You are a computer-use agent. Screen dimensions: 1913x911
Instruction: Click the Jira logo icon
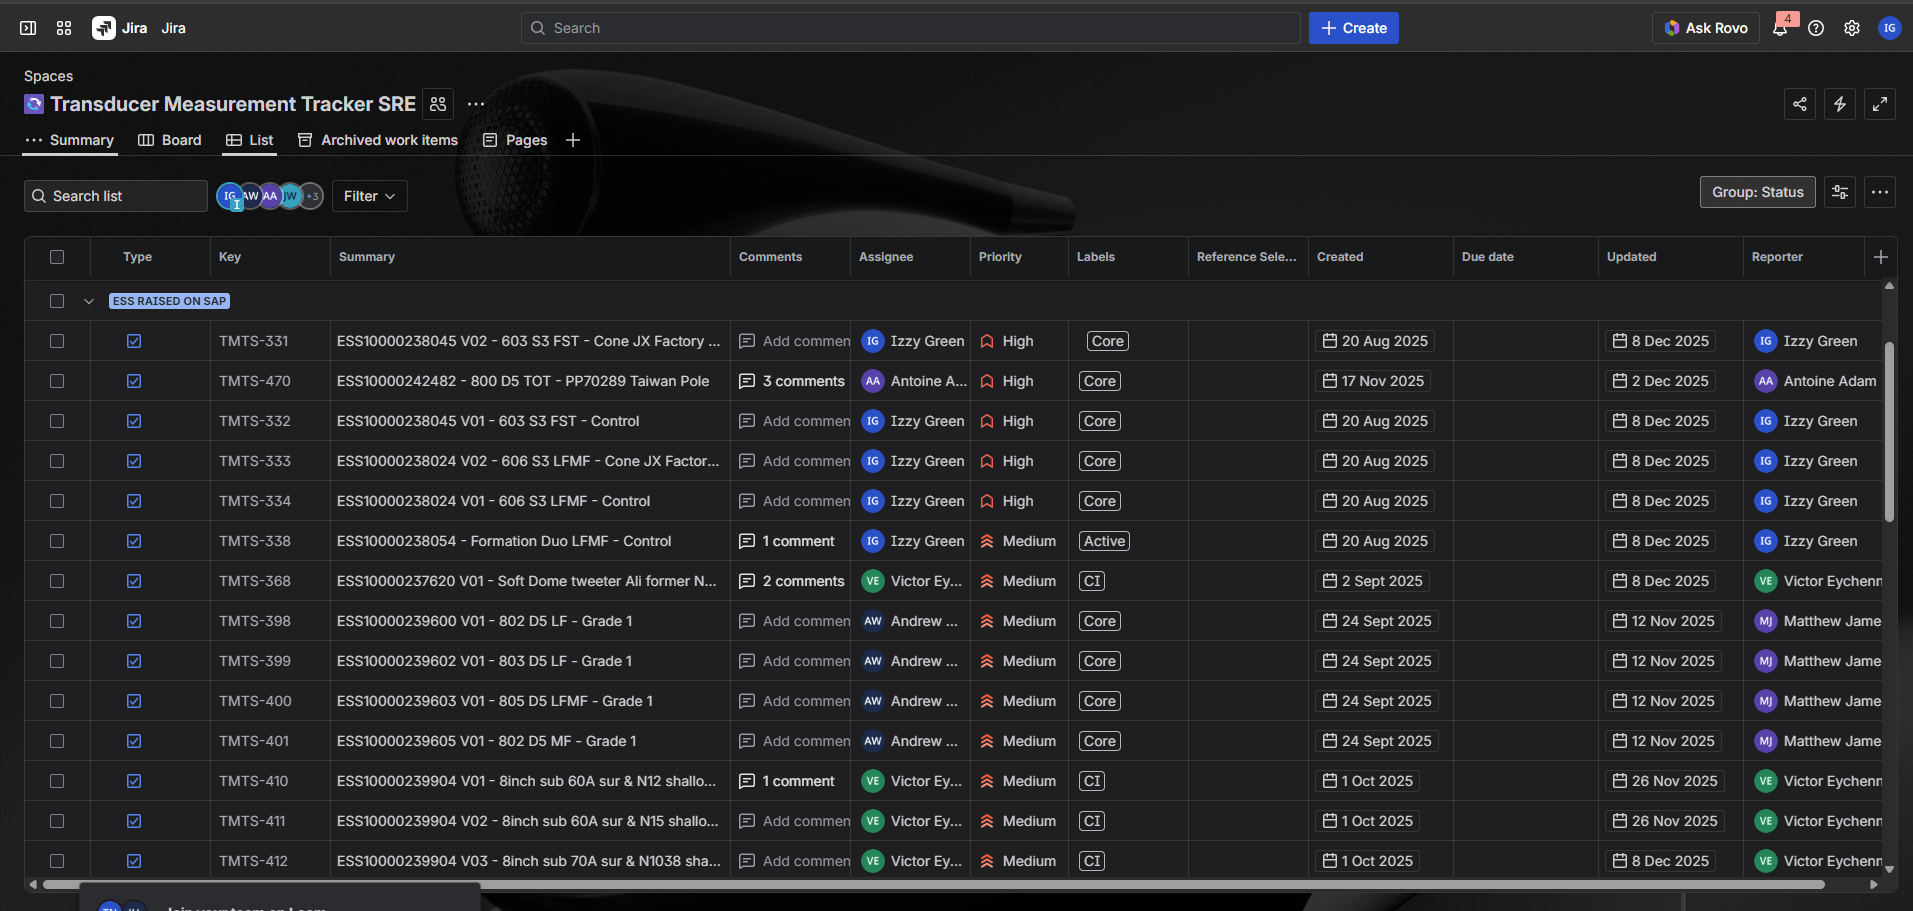[103, 28]
